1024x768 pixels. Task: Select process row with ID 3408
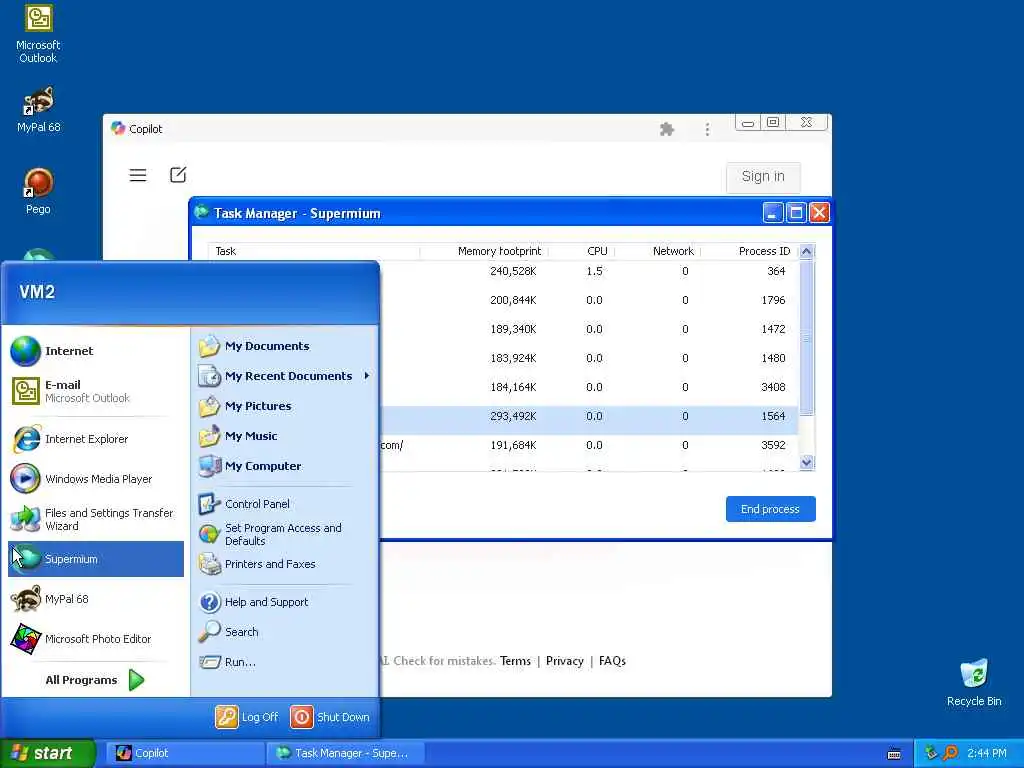pos(588,387)
